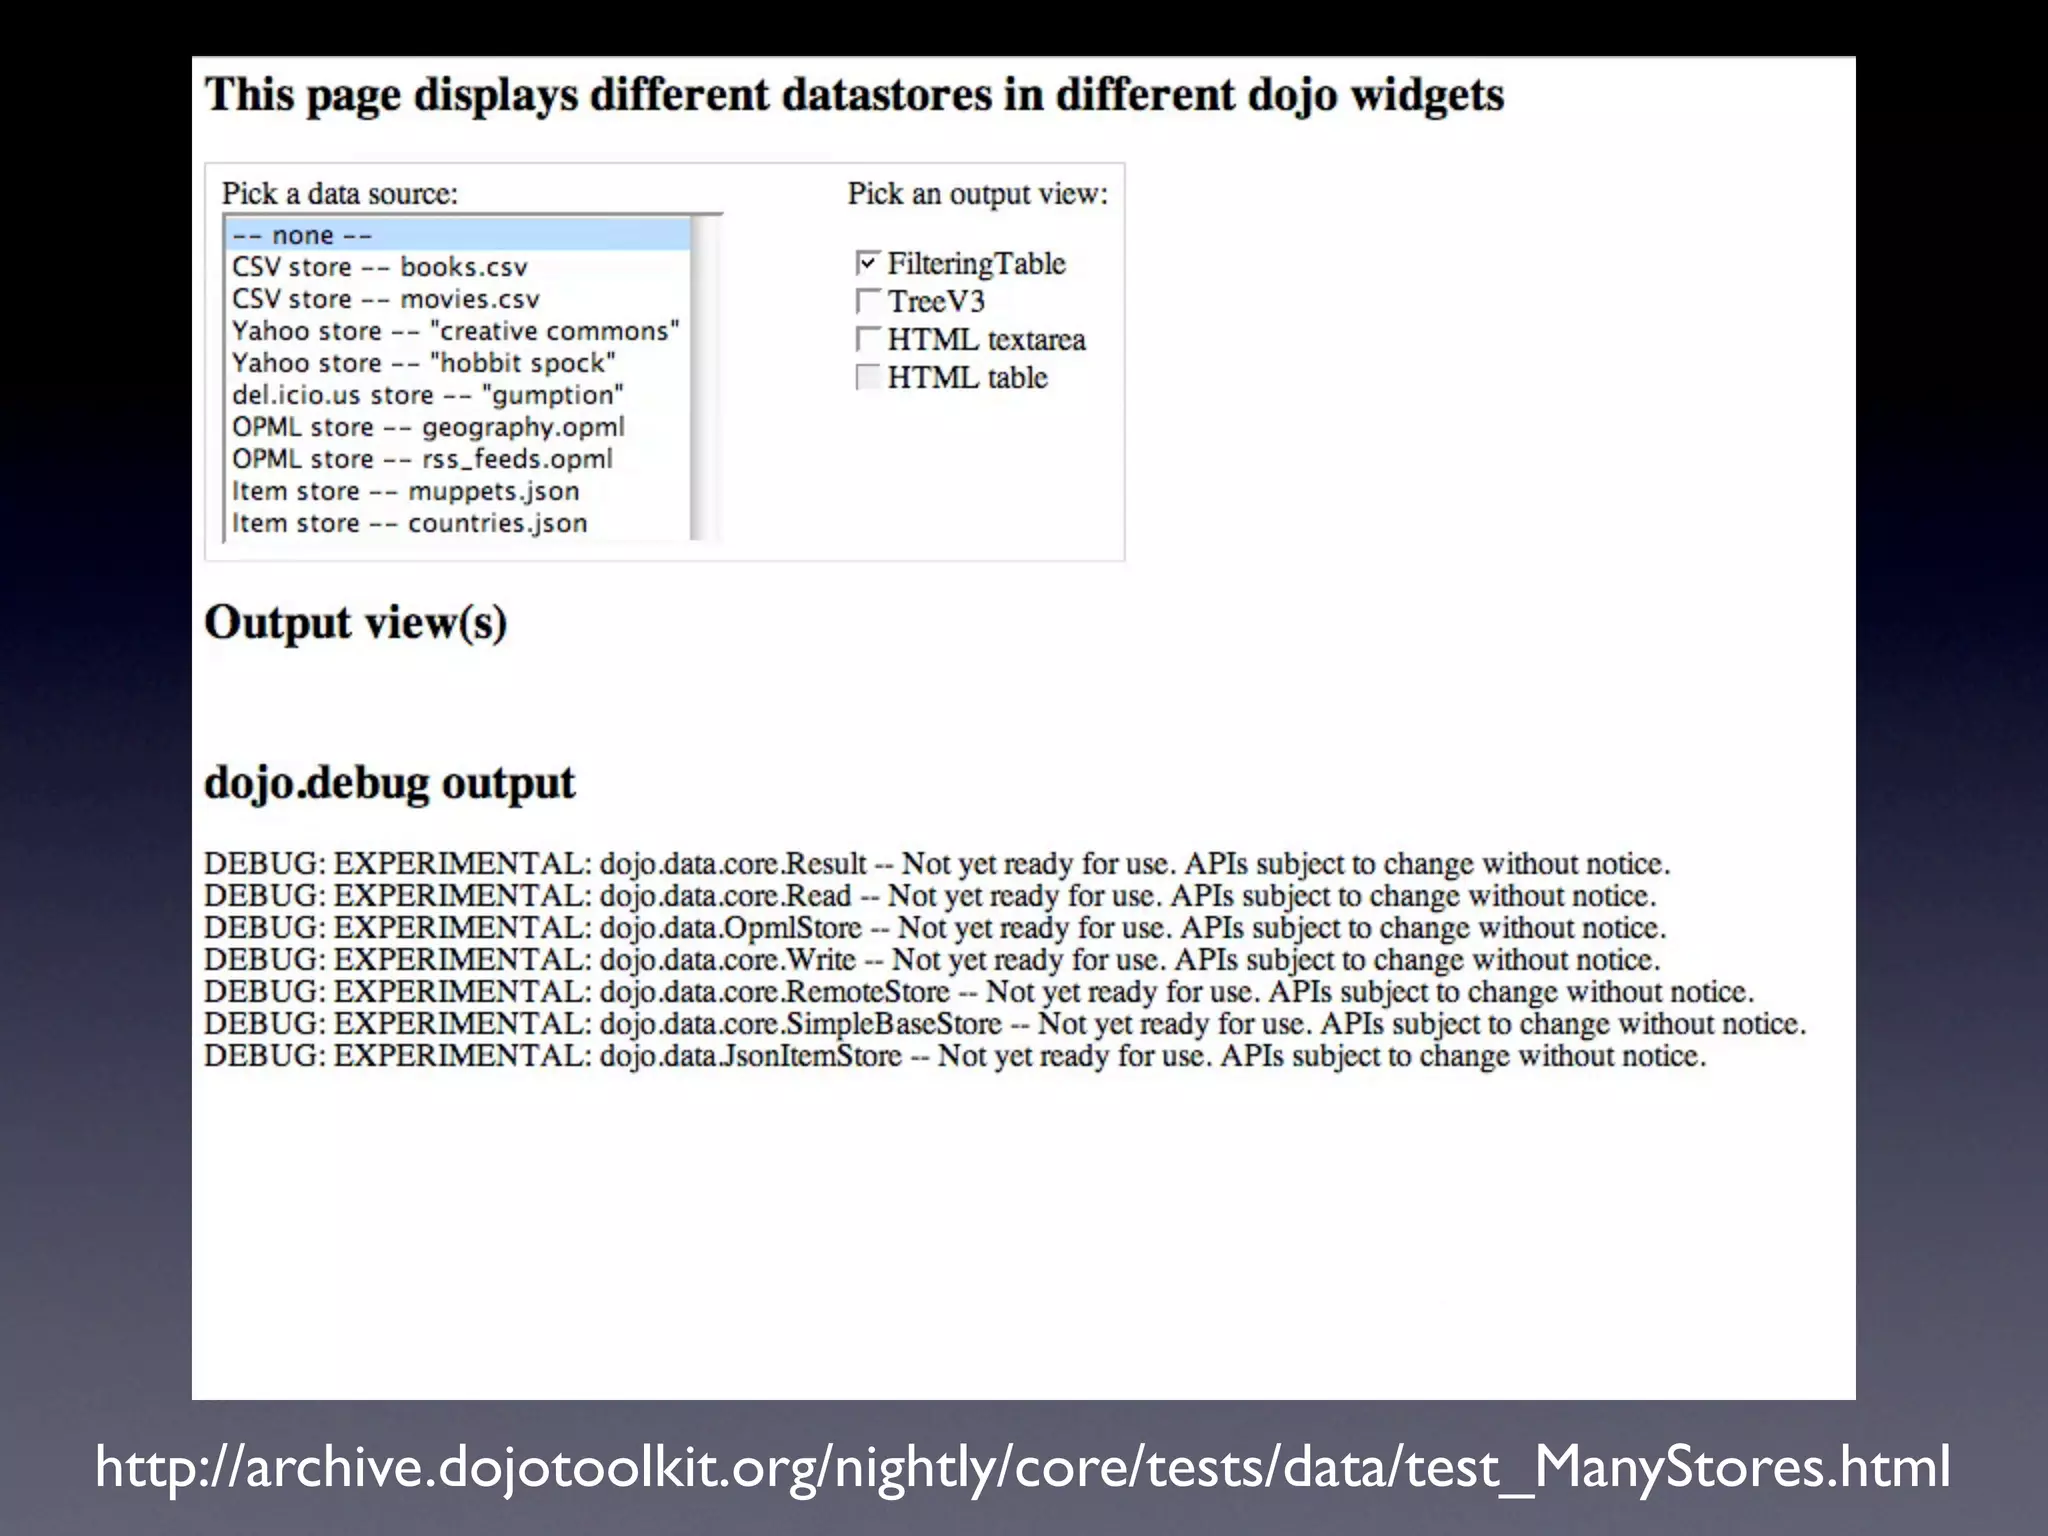Choose Yahoo store "creative commons" option

[x=458, y=331]
